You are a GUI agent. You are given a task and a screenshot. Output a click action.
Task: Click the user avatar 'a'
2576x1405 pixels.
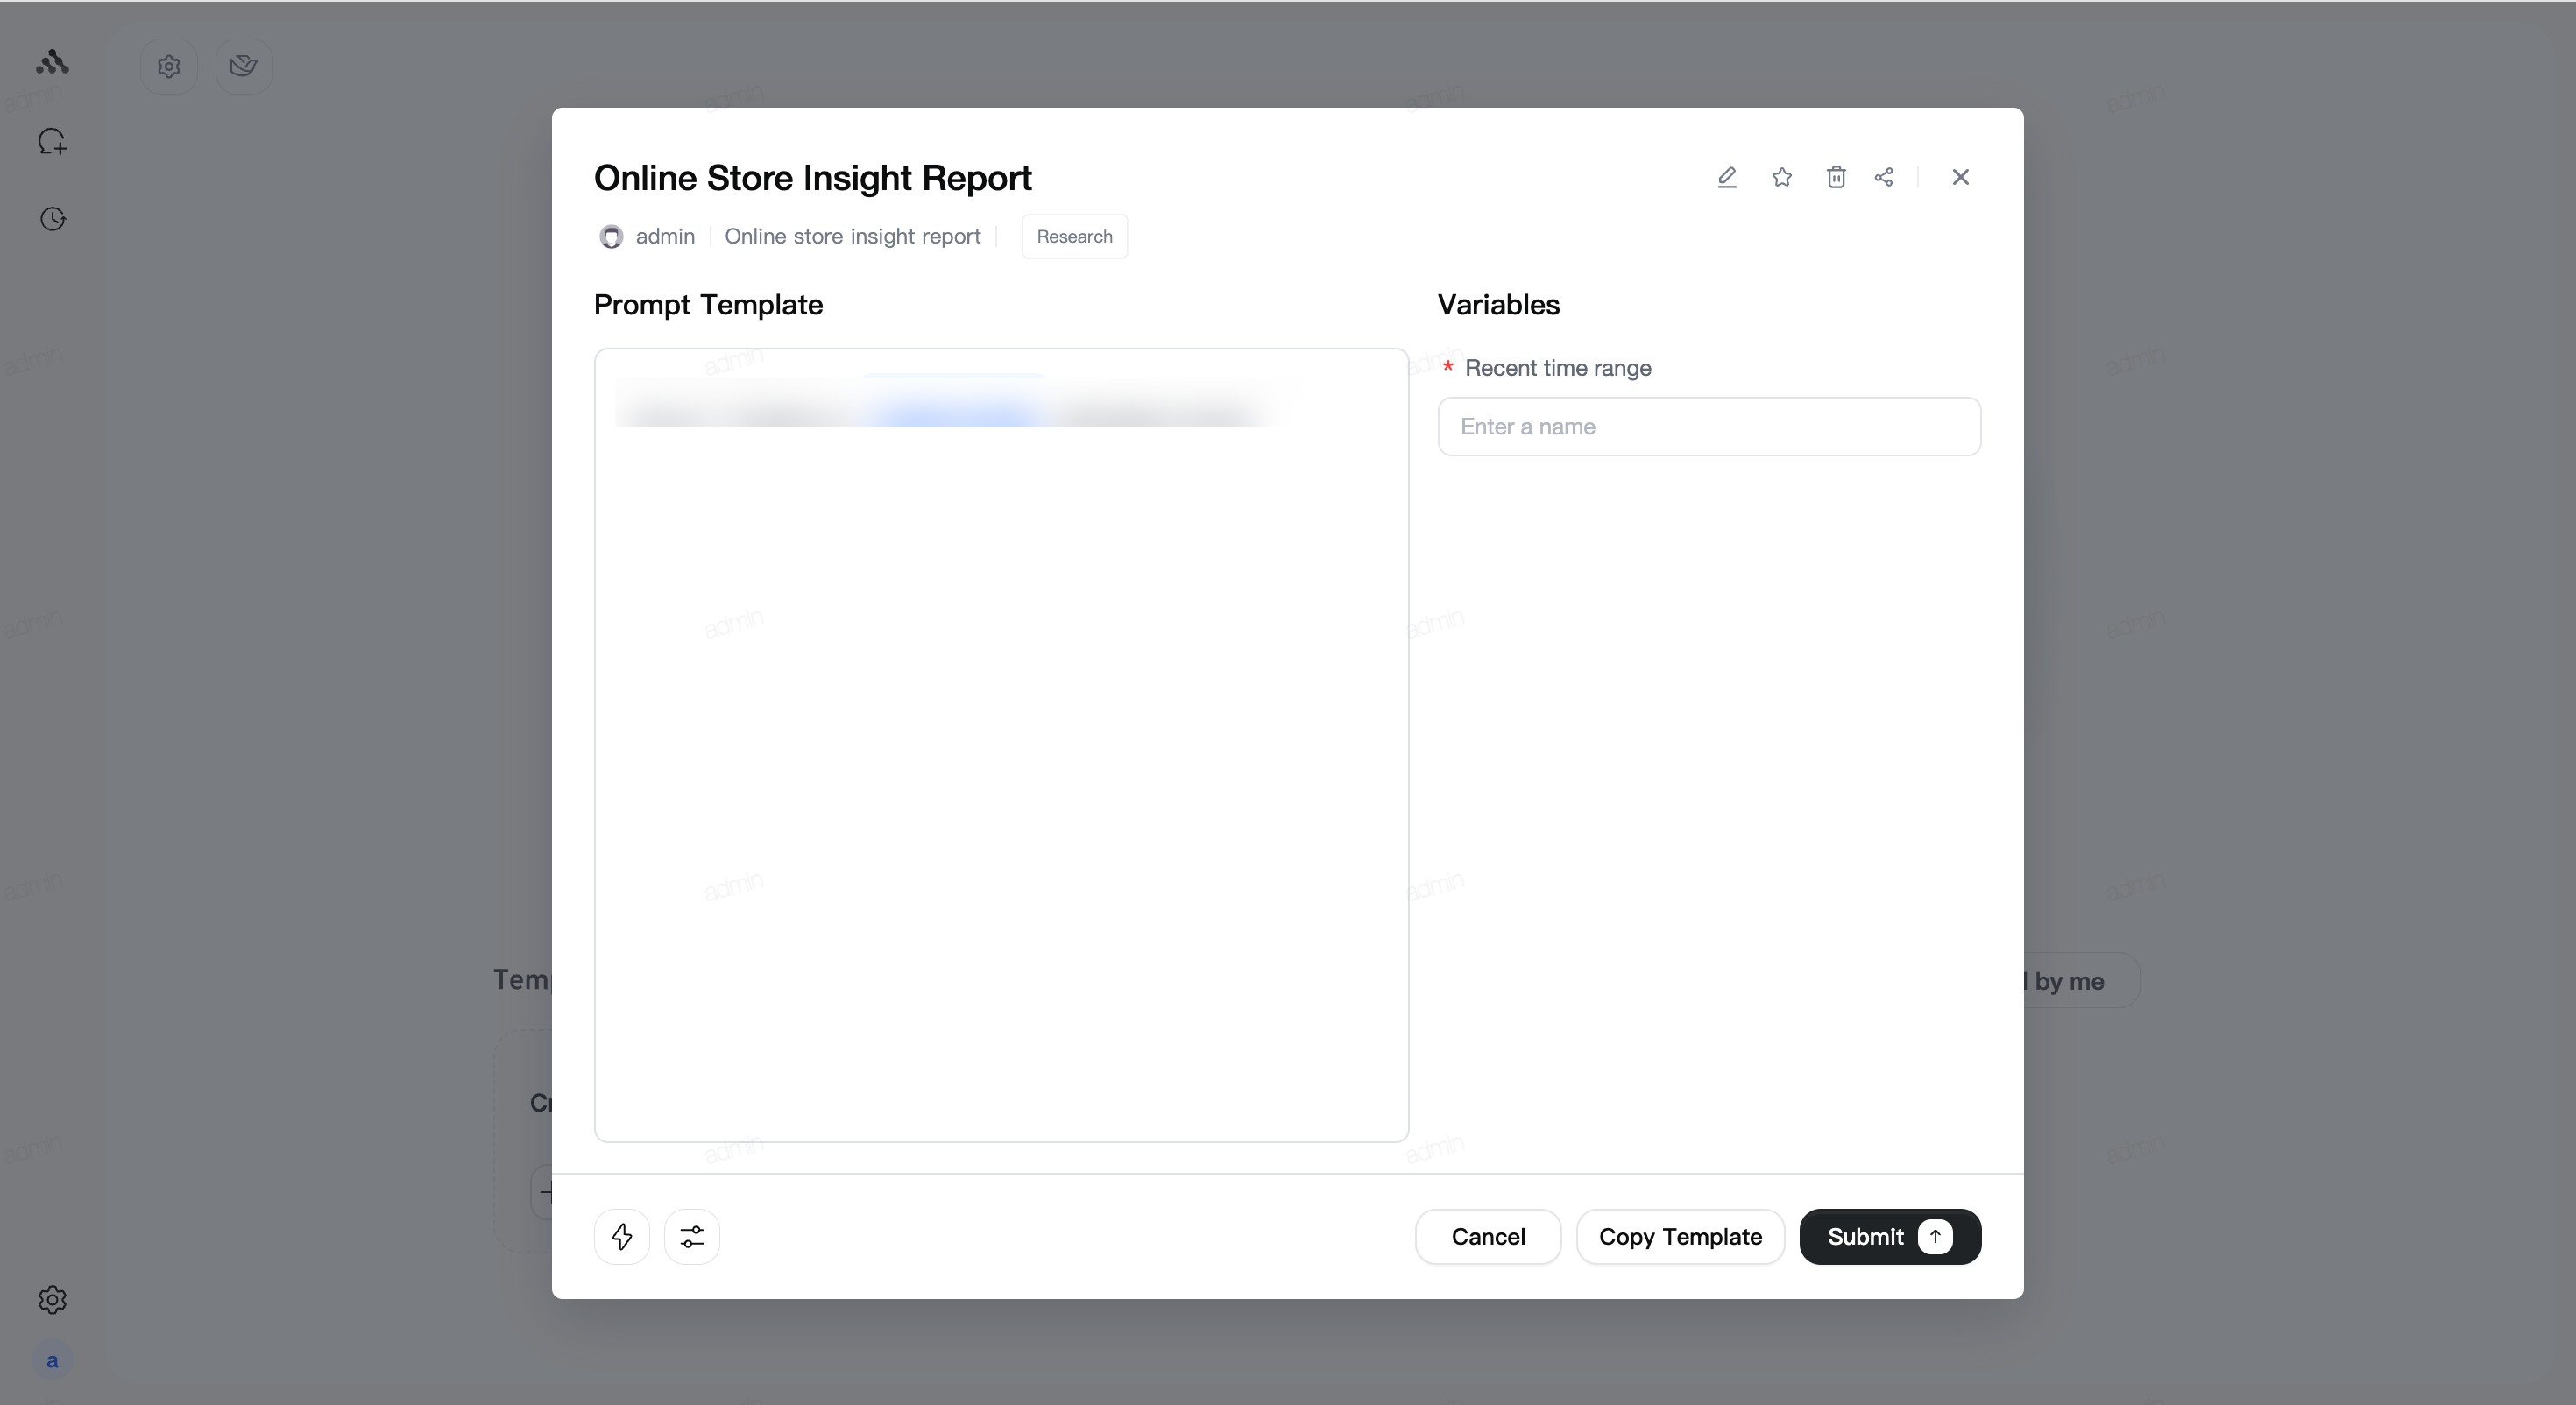click(52, 1360)
